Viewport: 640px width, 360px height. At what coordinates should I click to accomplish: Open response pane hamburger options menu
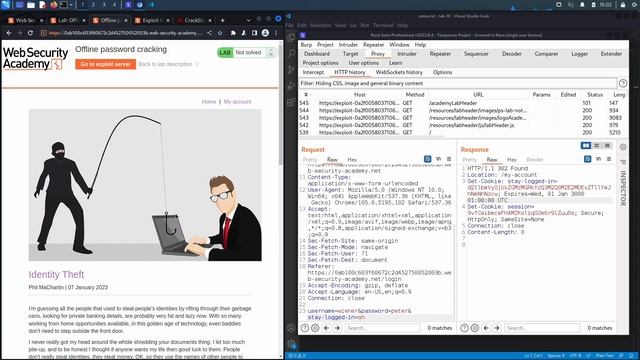[x=609, y=159]
